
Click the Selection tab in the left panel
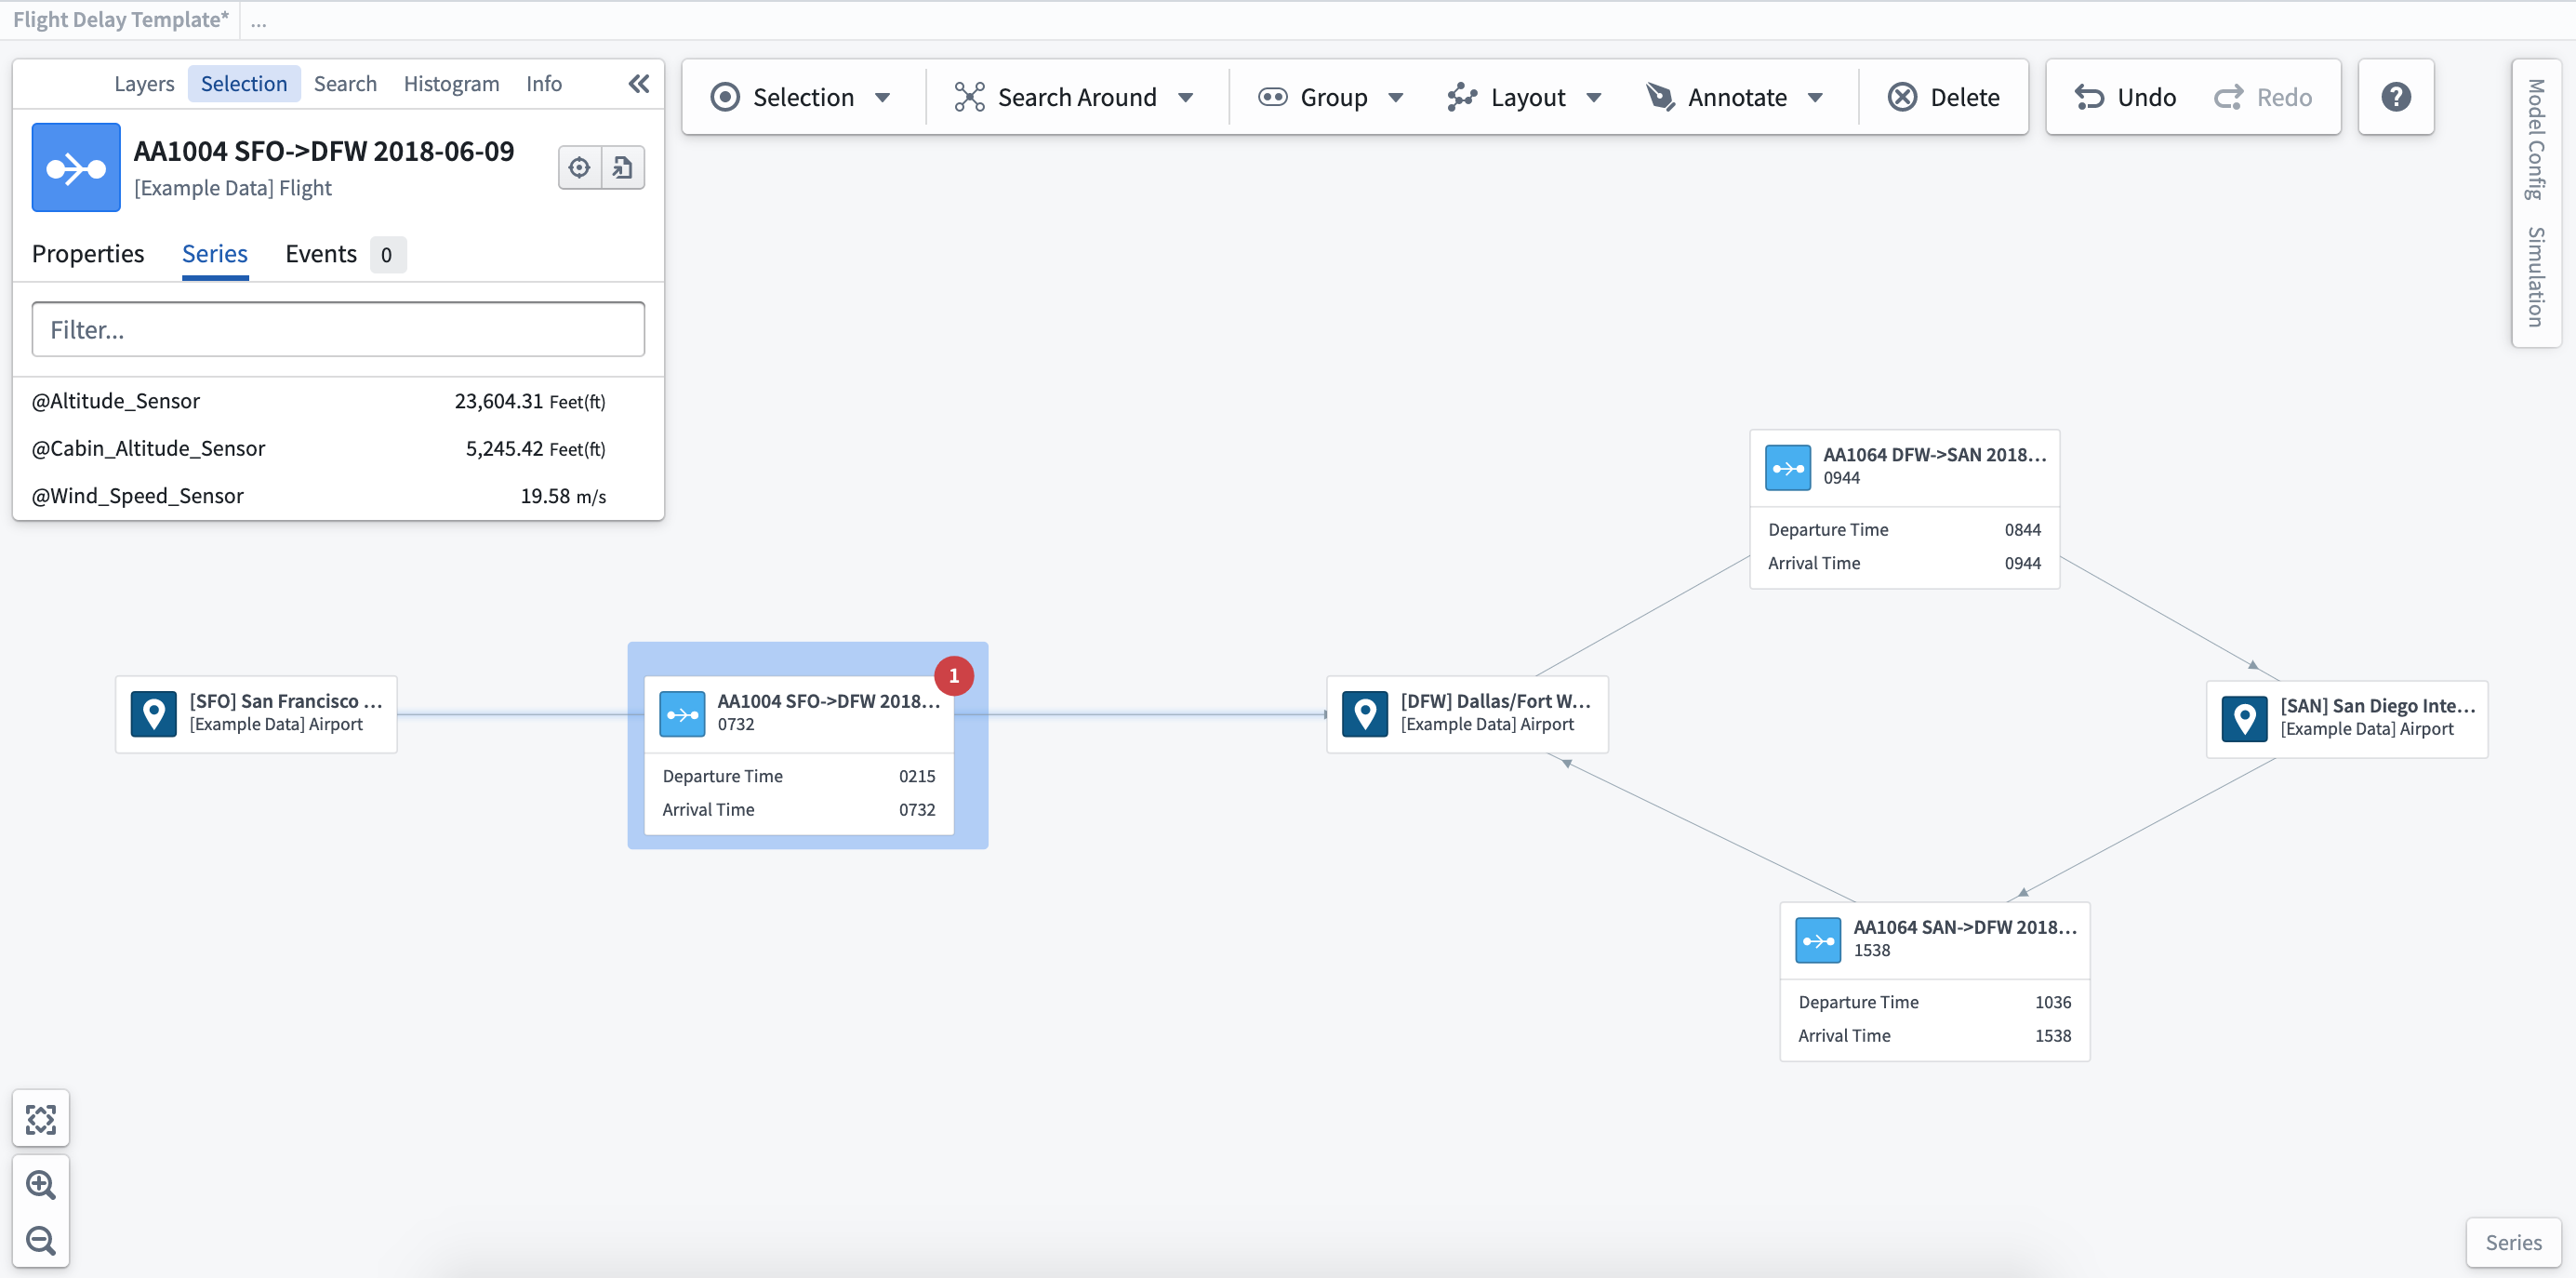coord(244,84)
